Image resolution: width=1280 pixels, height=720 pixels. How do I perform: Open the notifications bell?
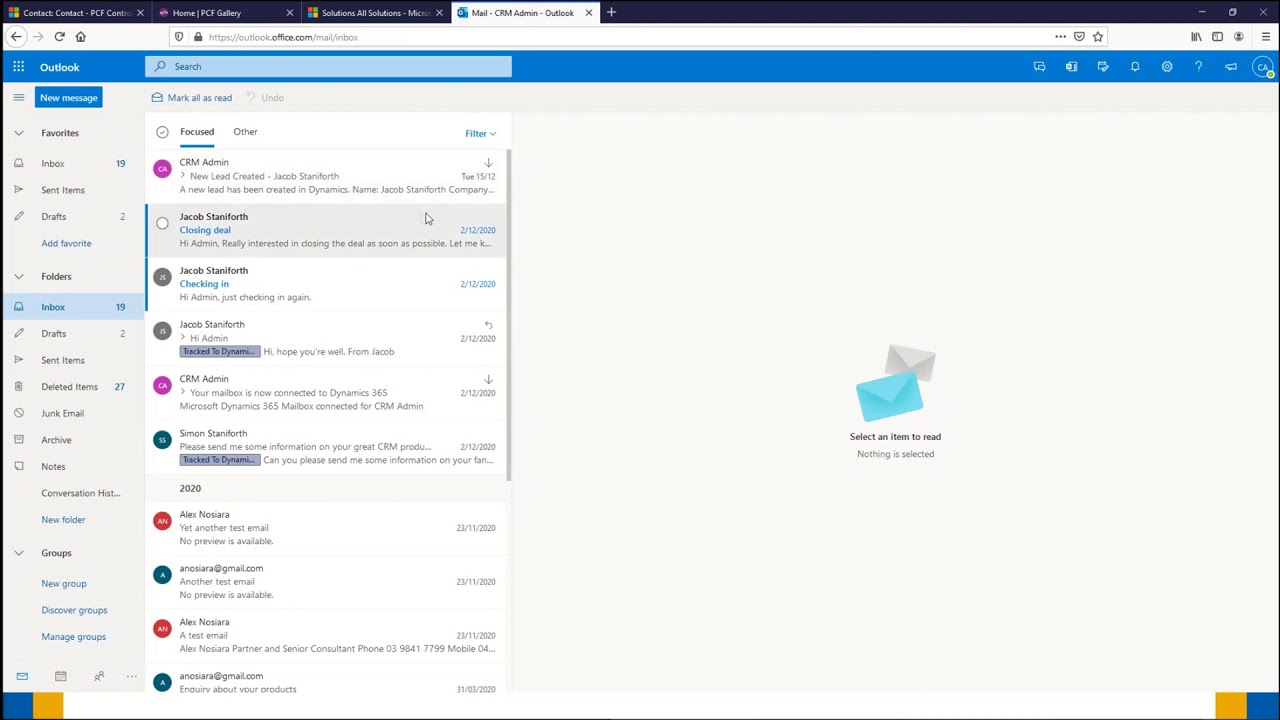pos(1135,67)
